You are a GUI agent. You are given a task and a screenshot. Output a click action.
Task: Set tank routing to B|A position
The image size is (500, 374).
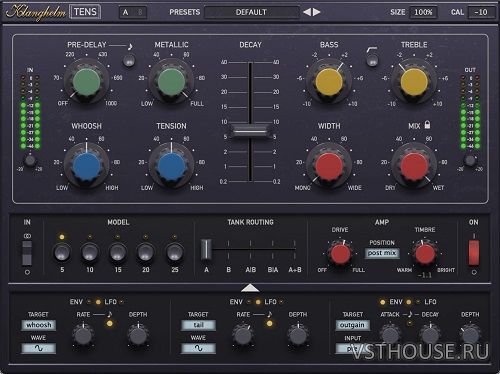(x=273, y=270)
